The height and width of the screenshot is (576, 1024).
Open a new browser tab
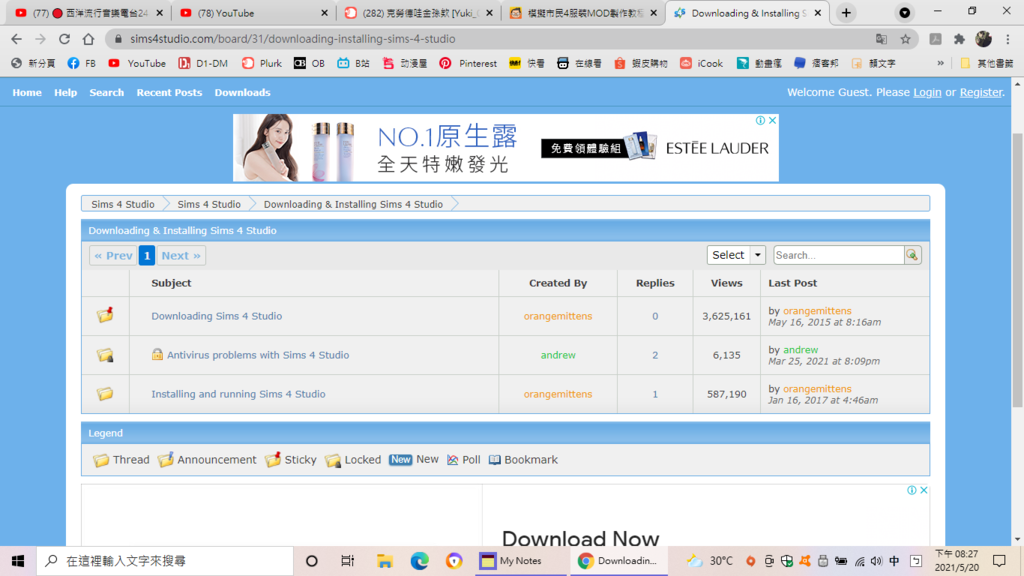click(x=846, y=13)
